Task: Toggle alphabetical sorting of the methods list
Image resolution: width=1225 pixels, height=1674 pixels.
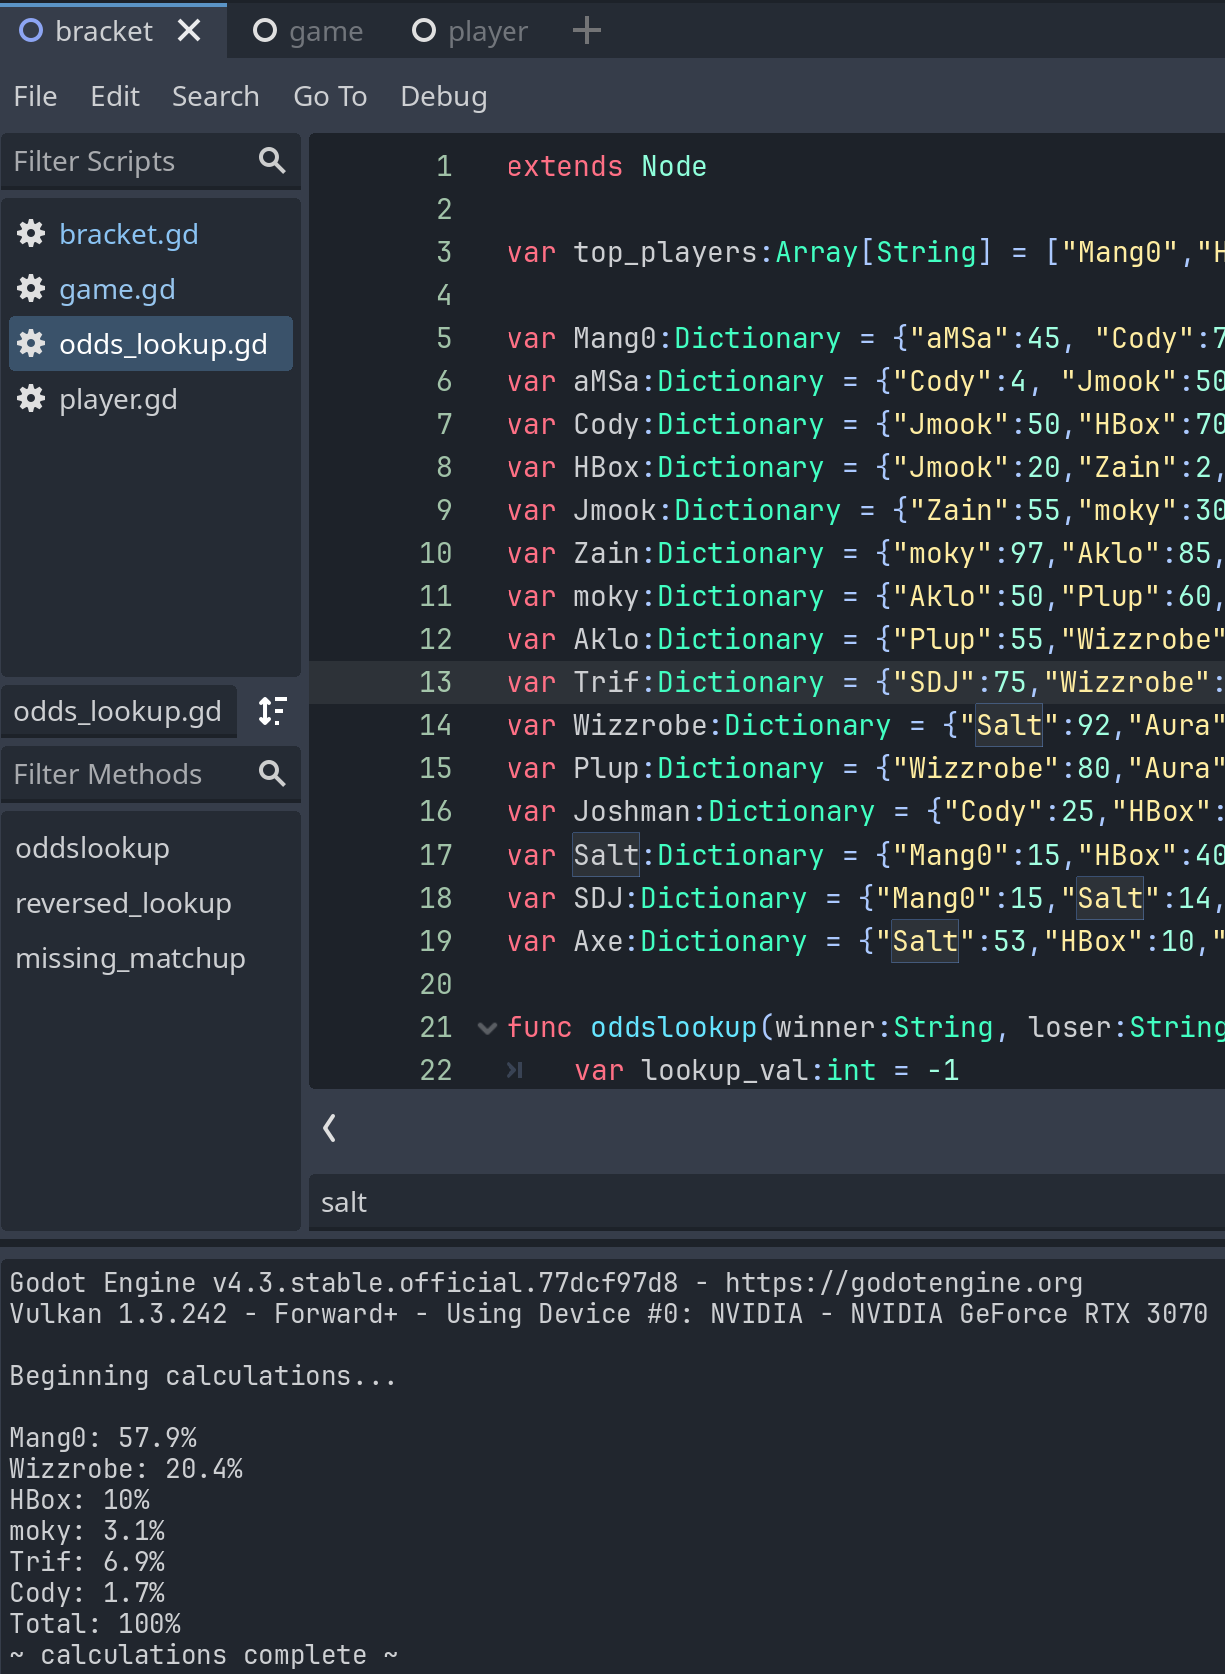Action: point(272,711)
